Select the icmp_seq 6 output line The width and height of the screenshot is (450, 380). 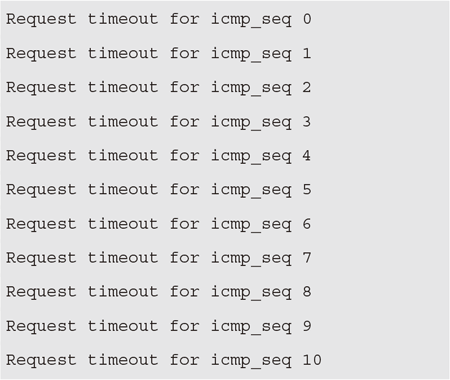[x=159, y=224]
